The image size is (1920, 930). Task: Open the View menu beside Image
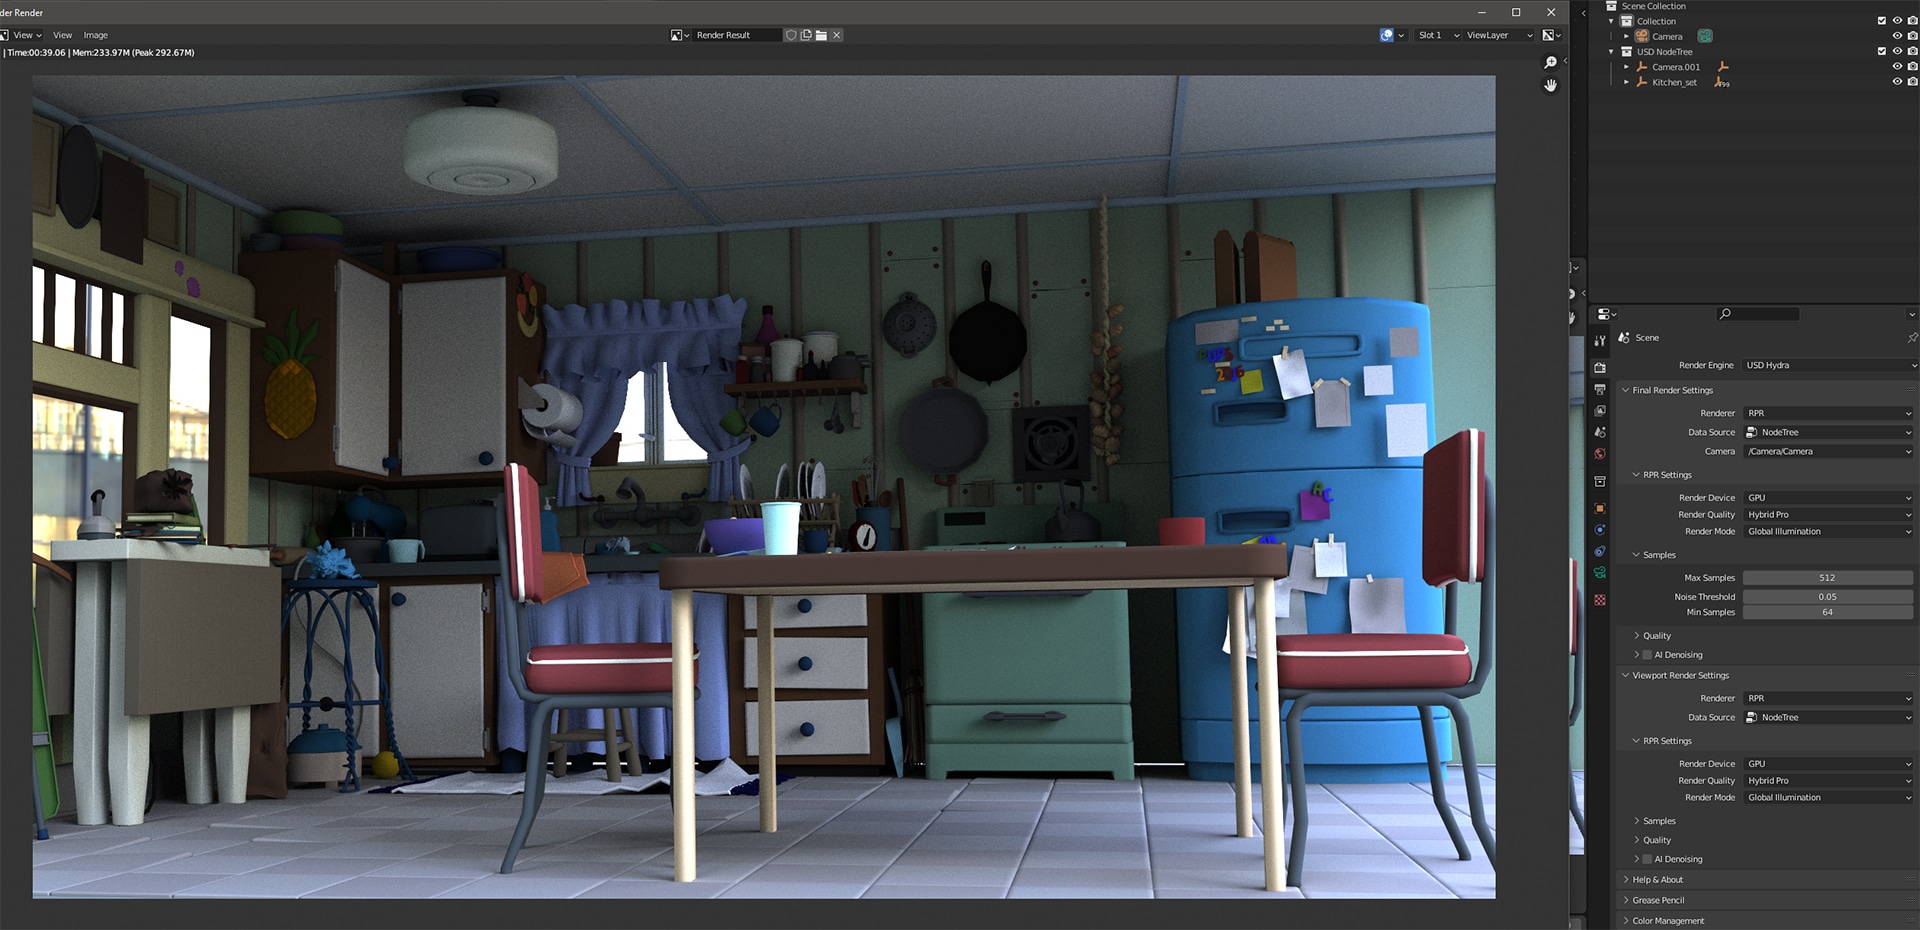coord(62,35)
